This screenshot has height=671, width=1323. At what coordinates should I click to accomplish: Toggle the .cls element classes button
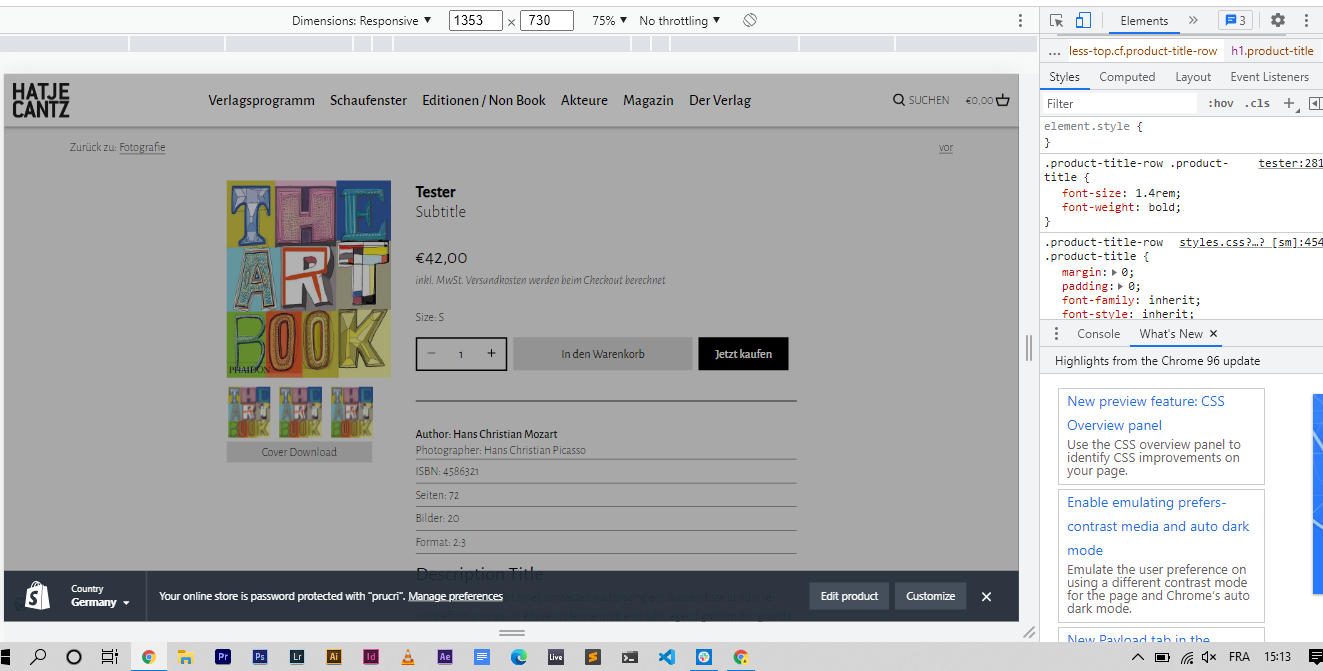click(x=1258, y=103)
